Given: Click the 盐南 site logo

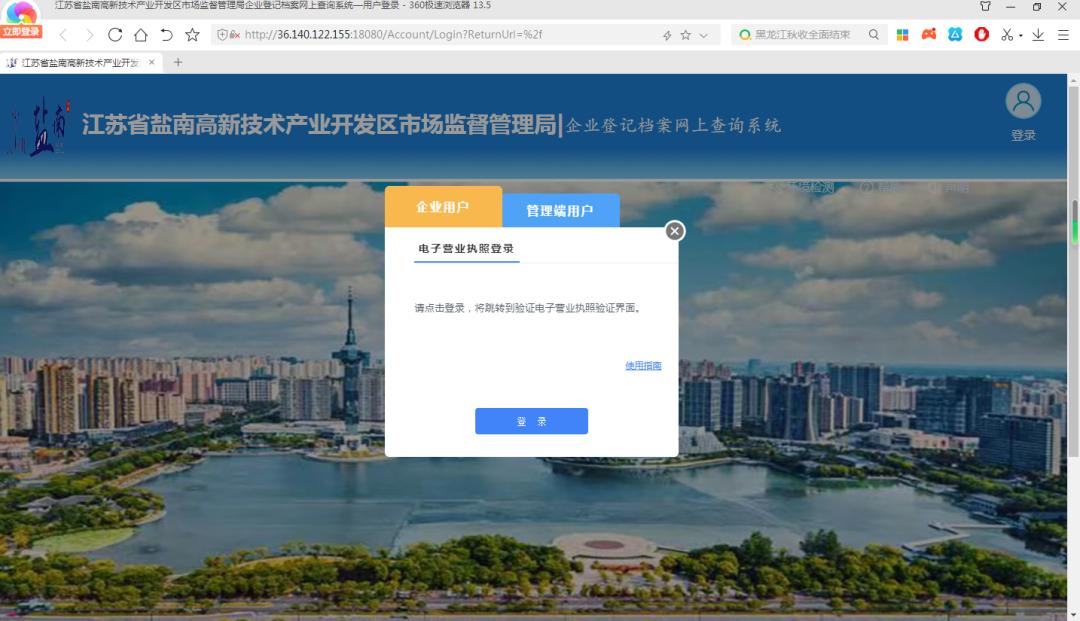Looking at the screenshot, I should click(39, 125).
